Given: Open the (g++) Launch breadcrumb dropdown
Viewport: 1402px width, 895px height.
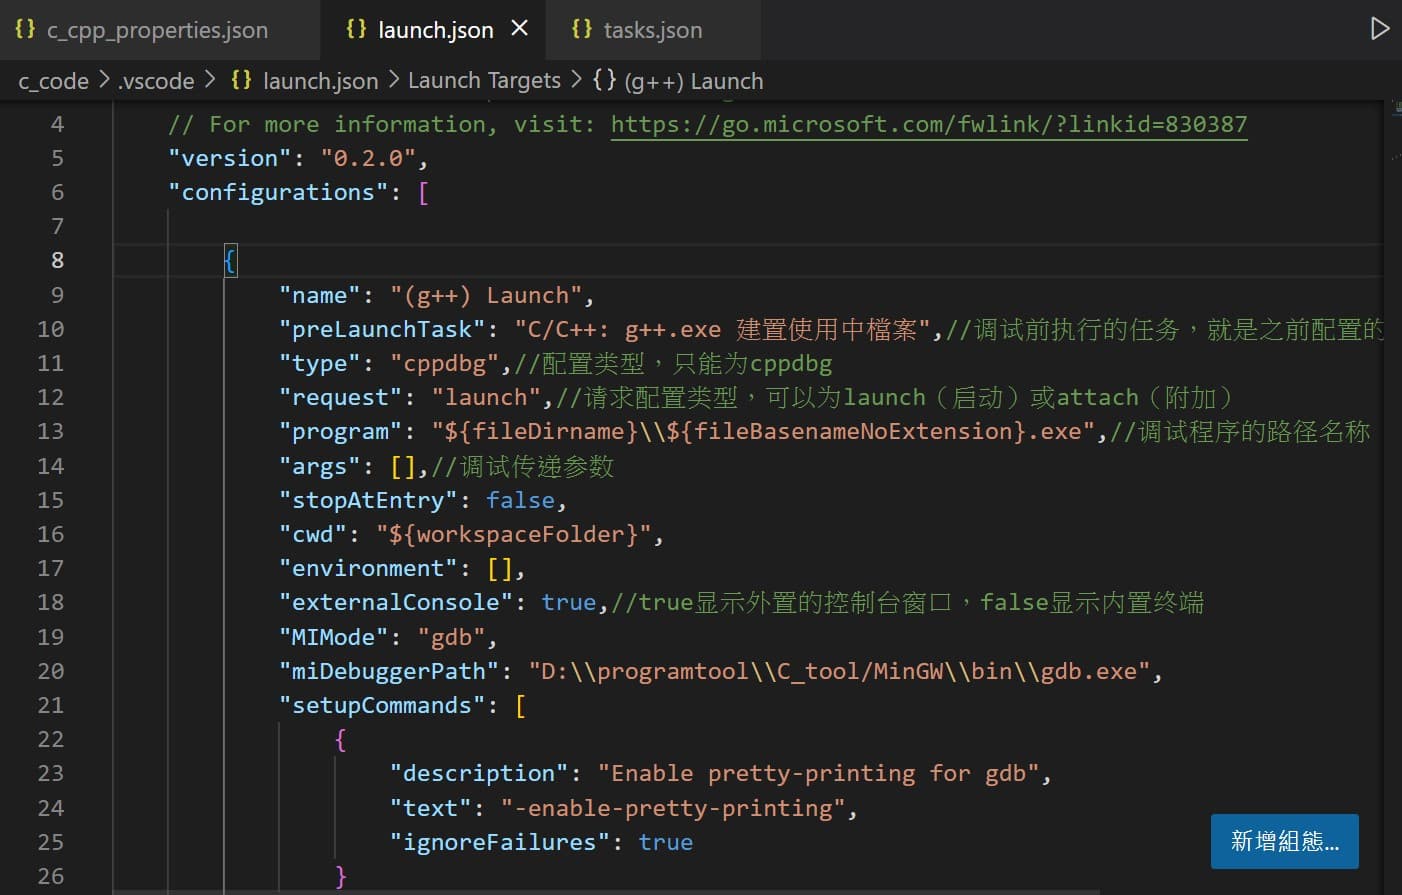Looking at the screenshot, I should coord(692,80).
